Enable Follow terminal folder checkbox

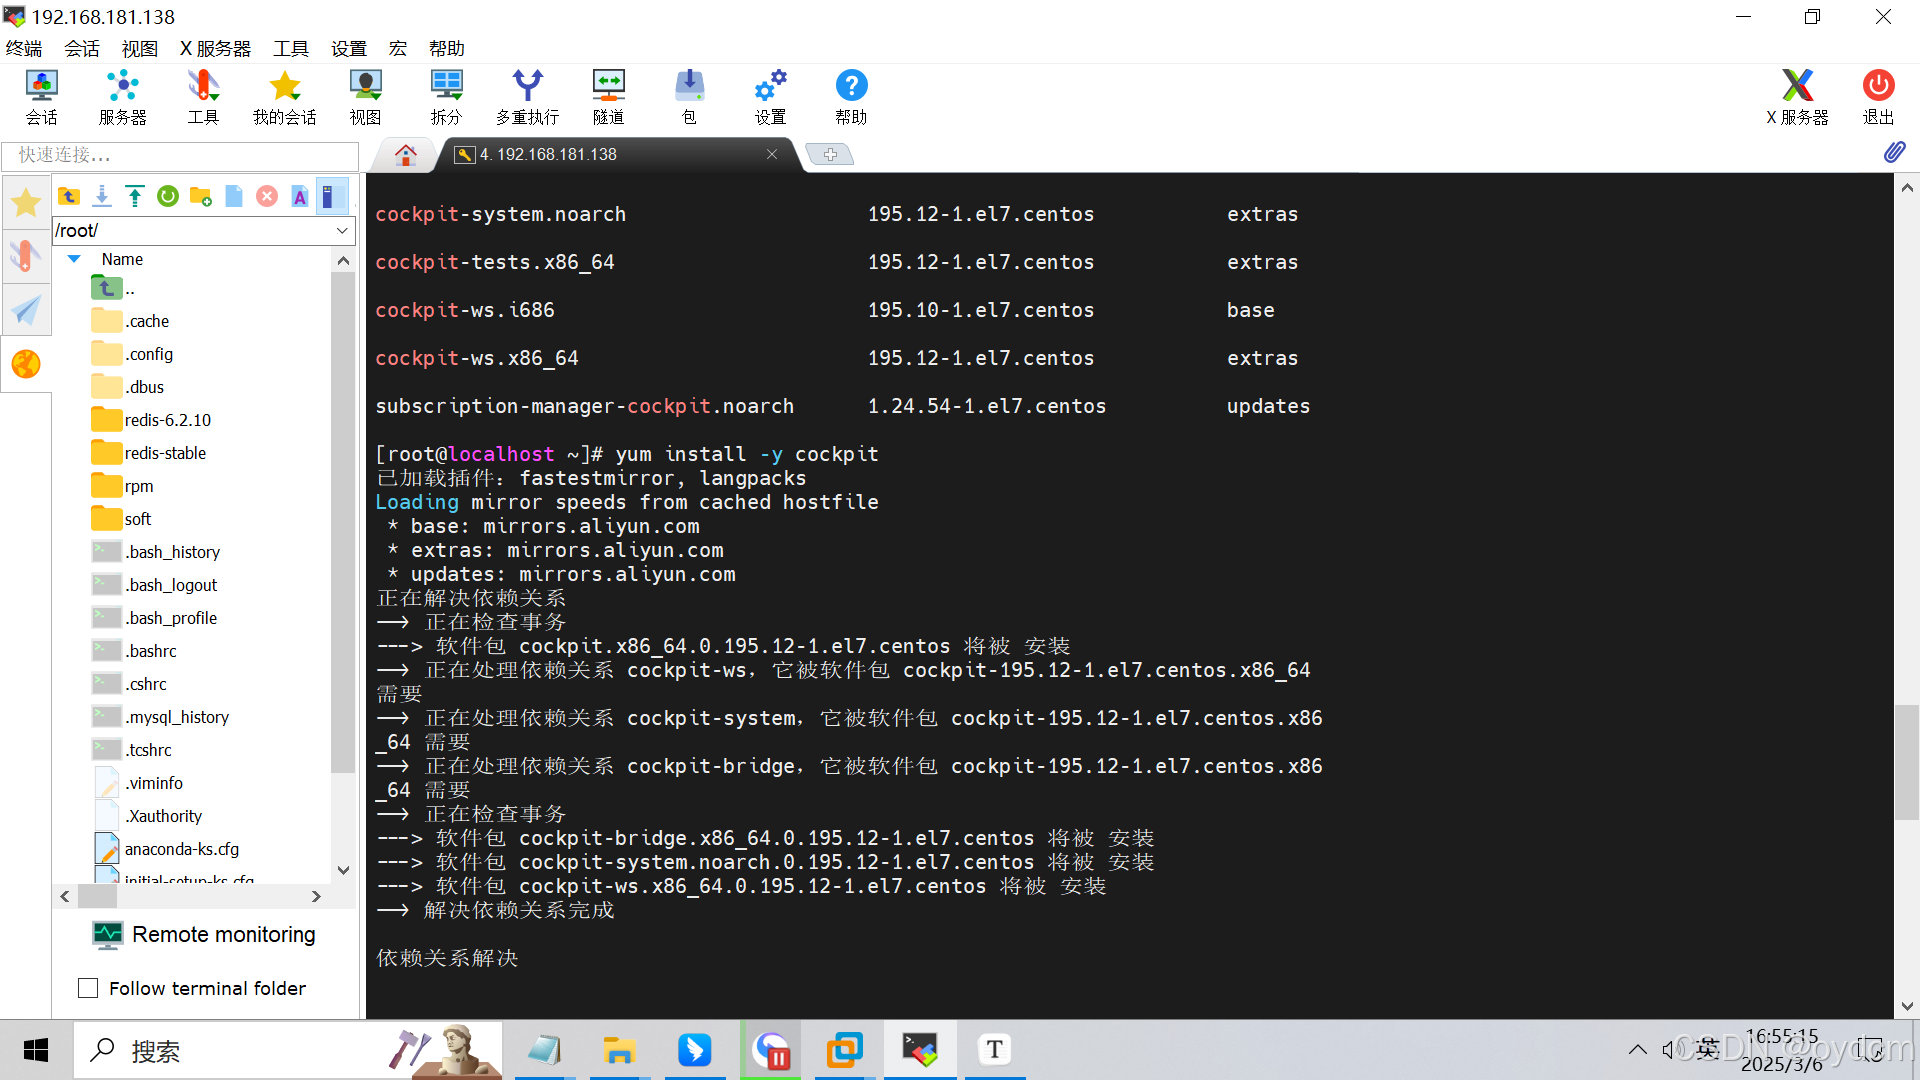point(88,988)
